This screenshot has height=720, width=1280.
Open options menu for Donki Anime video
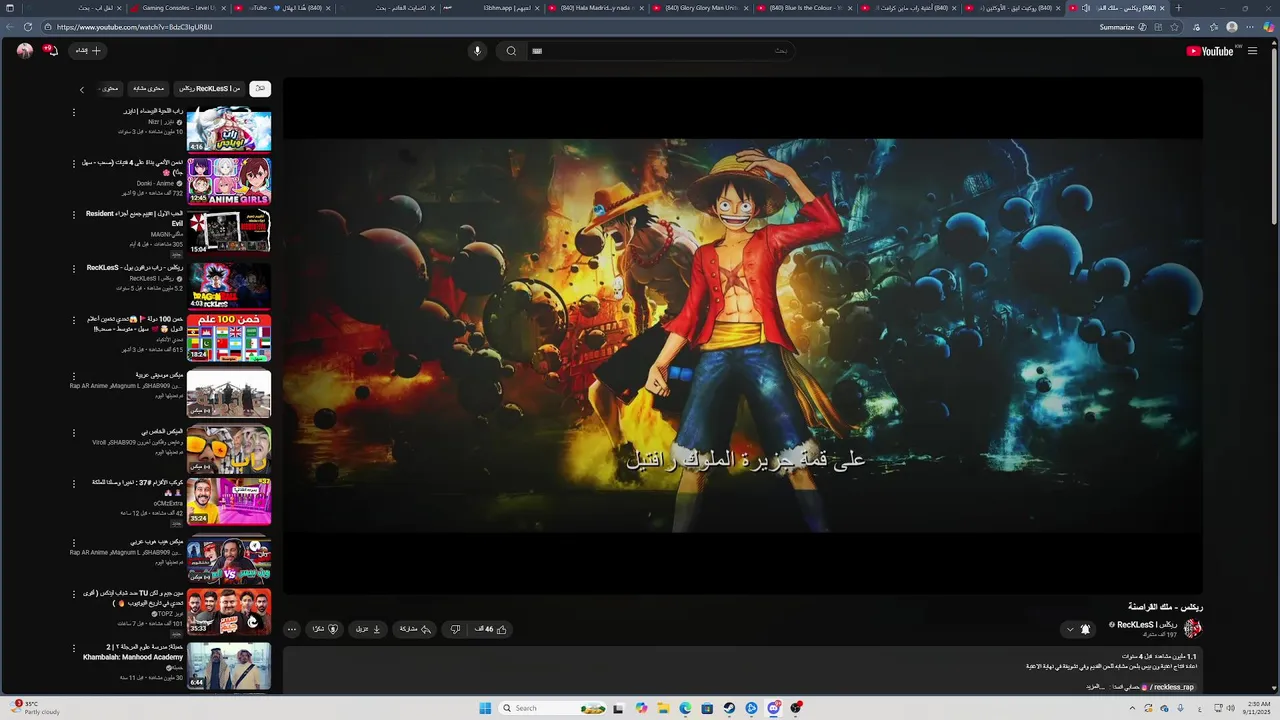[73, 164]
